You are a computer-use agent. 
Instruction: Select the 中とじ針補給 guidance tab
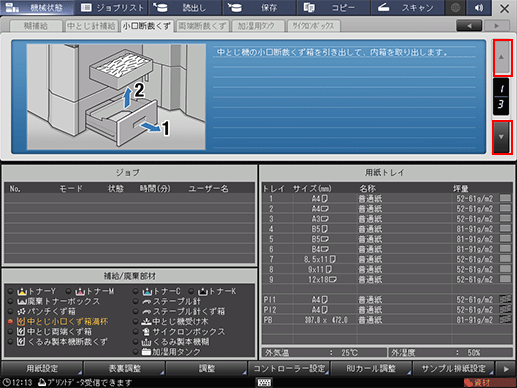(x=91, y=26)
